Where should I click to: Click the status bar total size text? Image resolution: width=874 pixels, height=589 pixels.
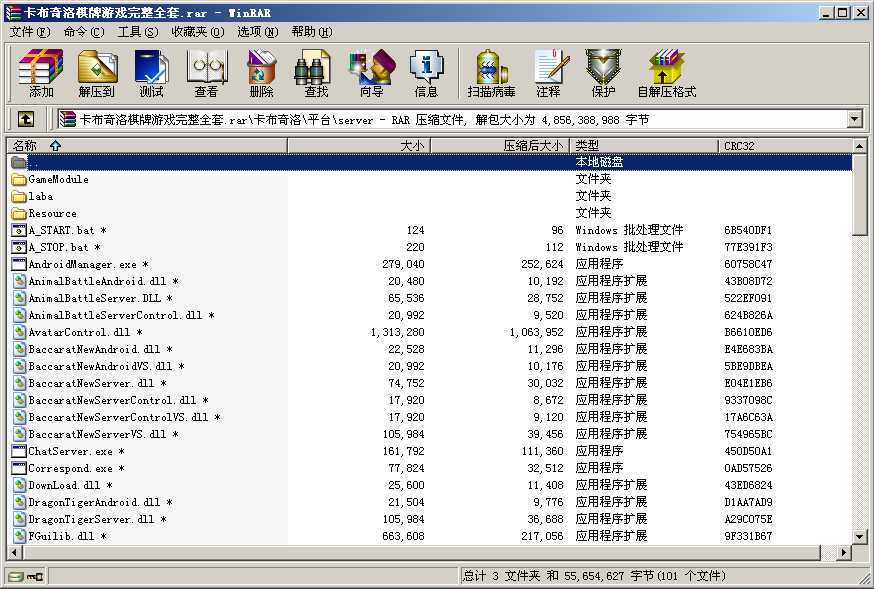594,576
